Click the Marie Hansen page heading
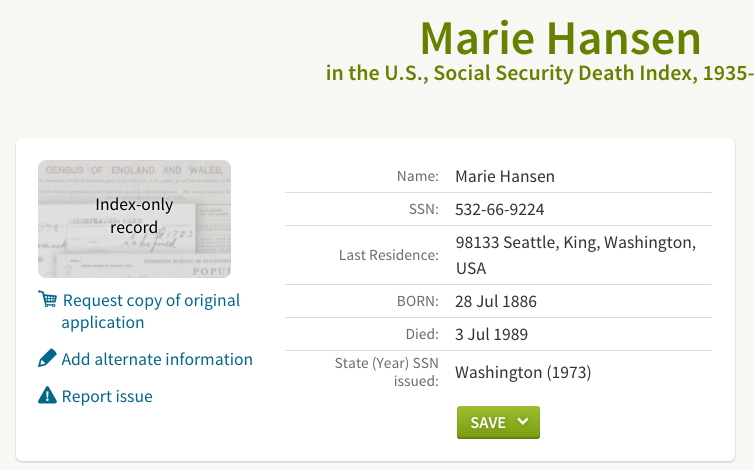Image resolution: width=754 pixels, height=470 pixels. tap(560, 38)
